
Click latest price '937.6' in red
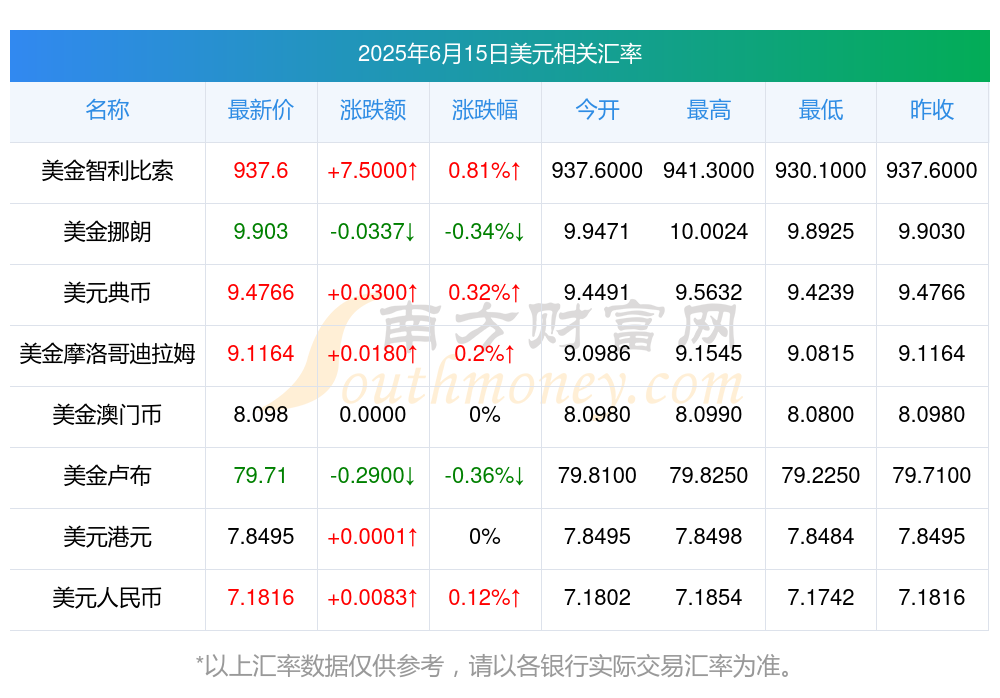pyautogui.click(x=260, y=171)
